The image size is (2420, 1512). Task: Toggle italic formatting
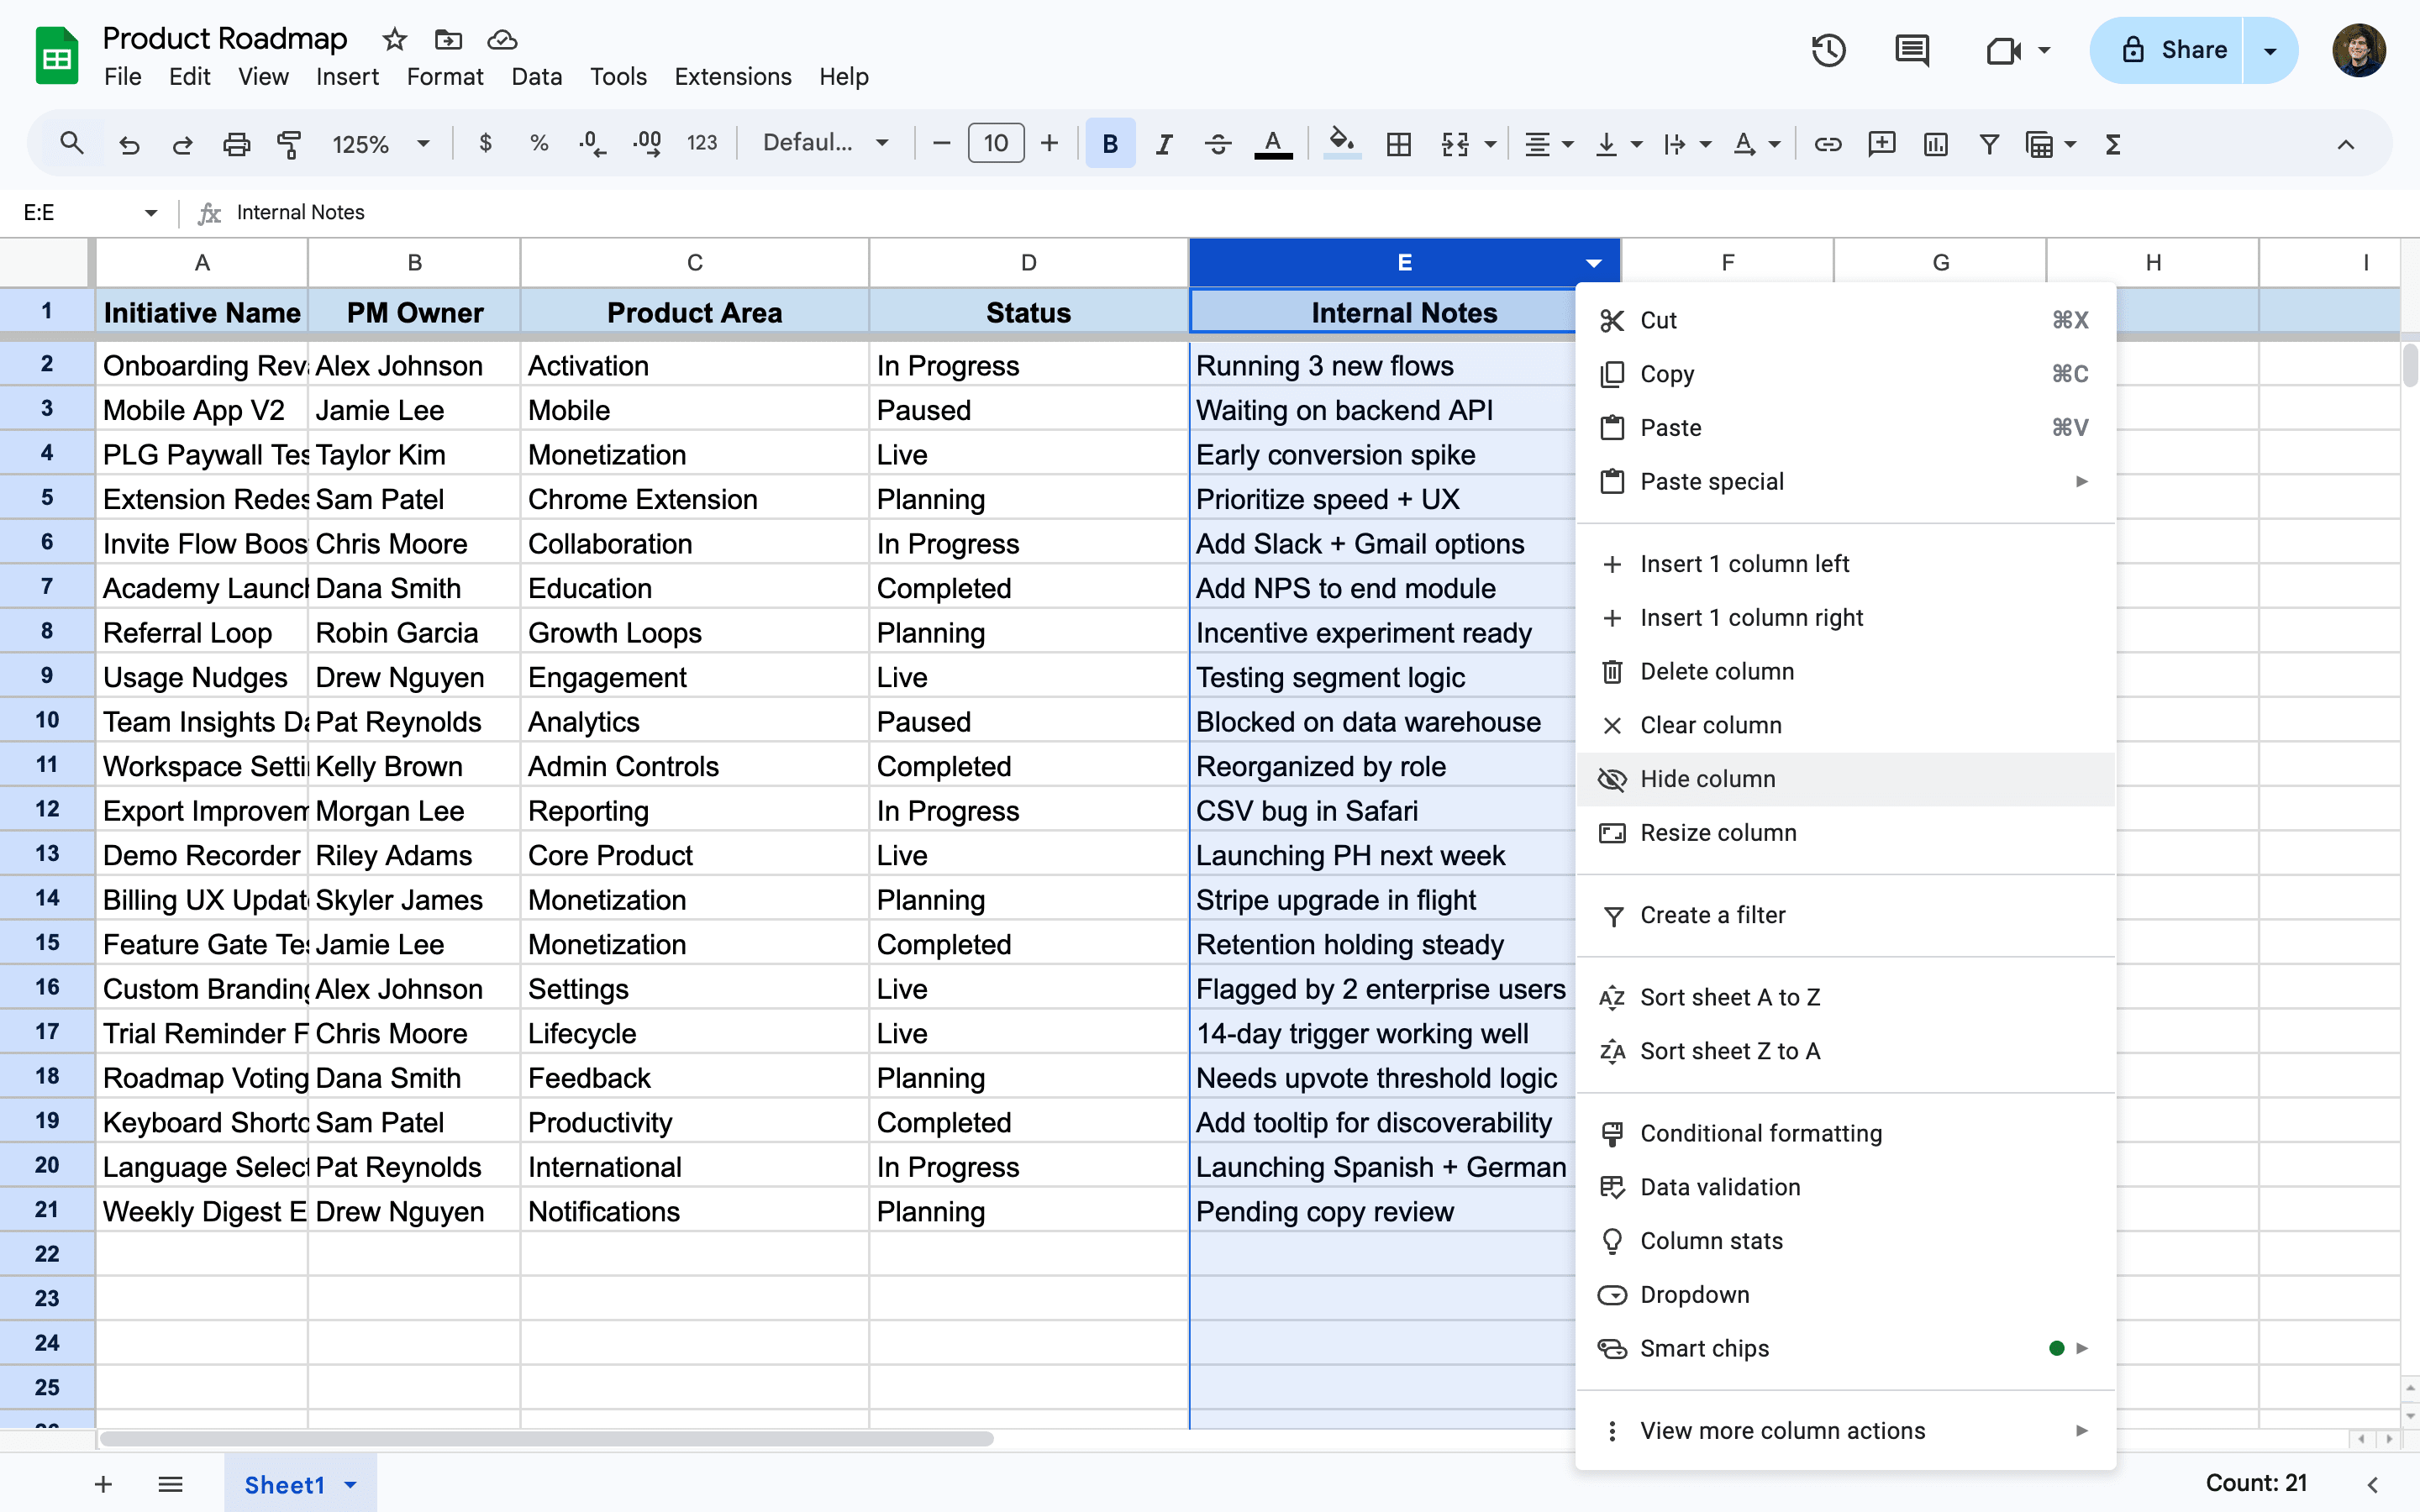pos(1164,144)
